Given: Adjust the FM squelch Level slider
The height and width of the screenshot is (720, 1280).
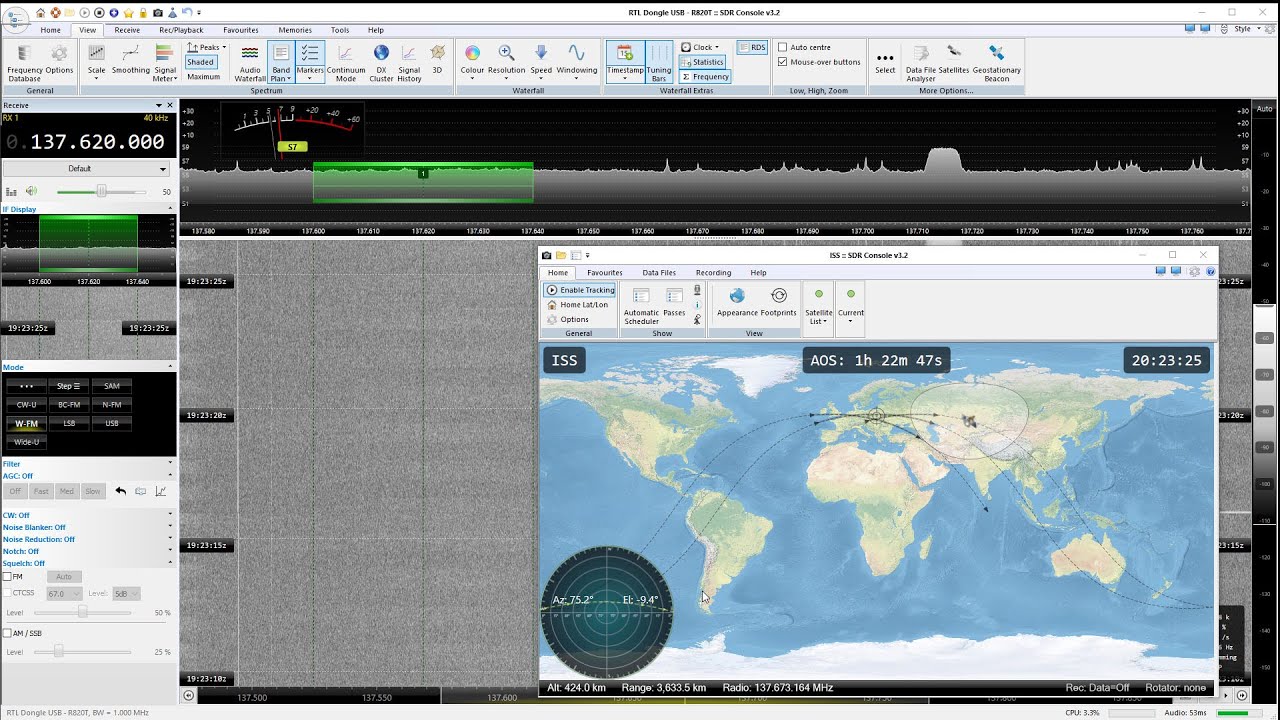Looking at the screenshot, I should pyautogui.click(x=82, y=612).
